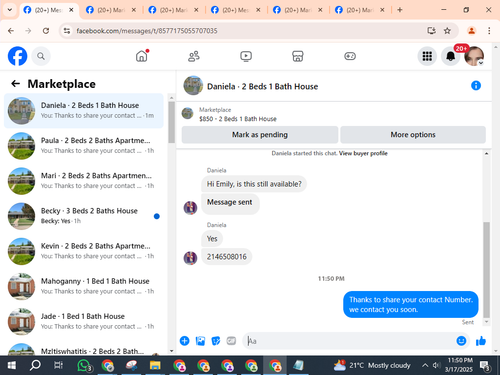Open the Facebook menu grid icon
Screen dimensions: 500x375
tap(427, 56)
